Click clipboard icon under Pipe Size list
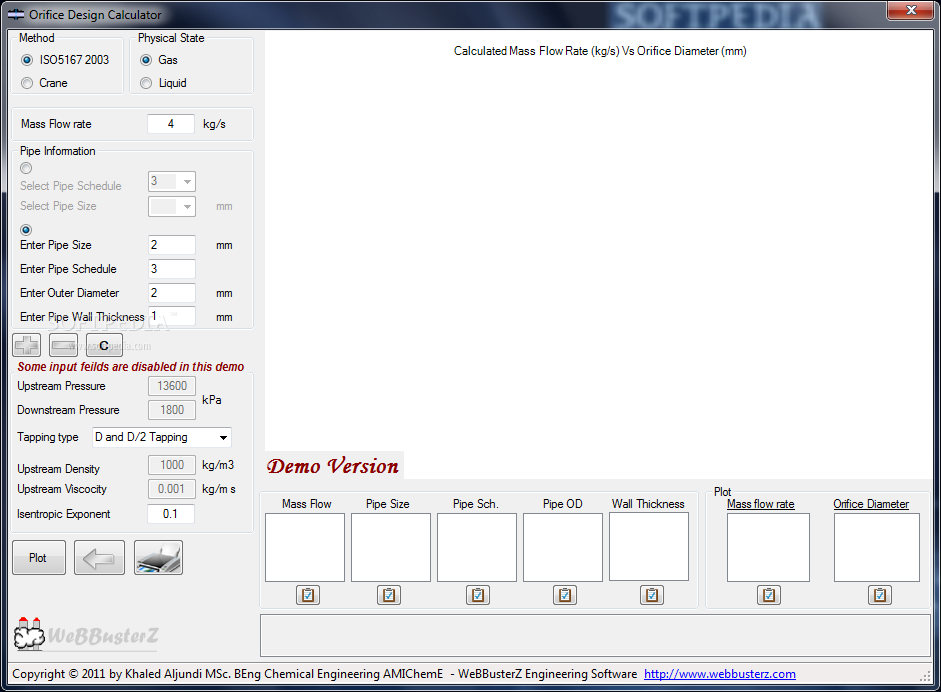Viewport: 941px width, 692px height. click(x=389, y=595)
